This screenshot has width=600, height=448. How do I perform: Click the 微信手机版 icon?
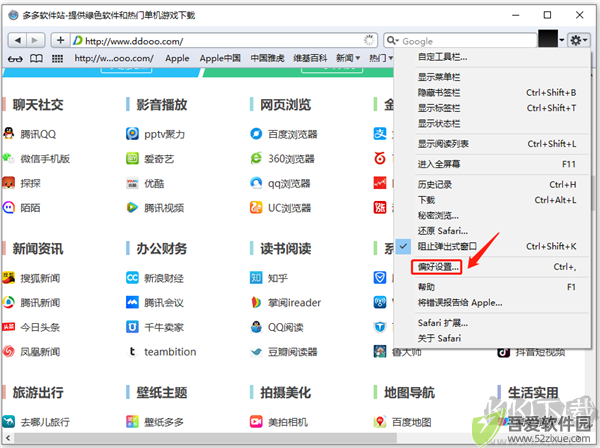tap(8, 158)
